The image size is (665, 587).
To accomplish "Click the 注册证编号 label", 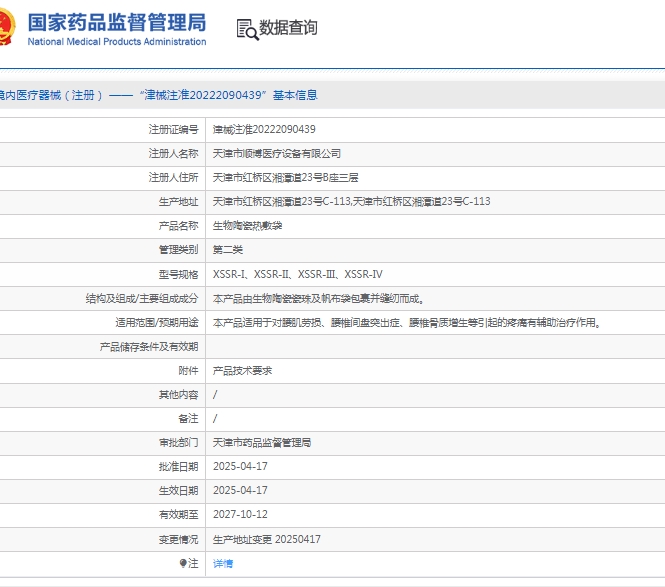I will 173,129.
